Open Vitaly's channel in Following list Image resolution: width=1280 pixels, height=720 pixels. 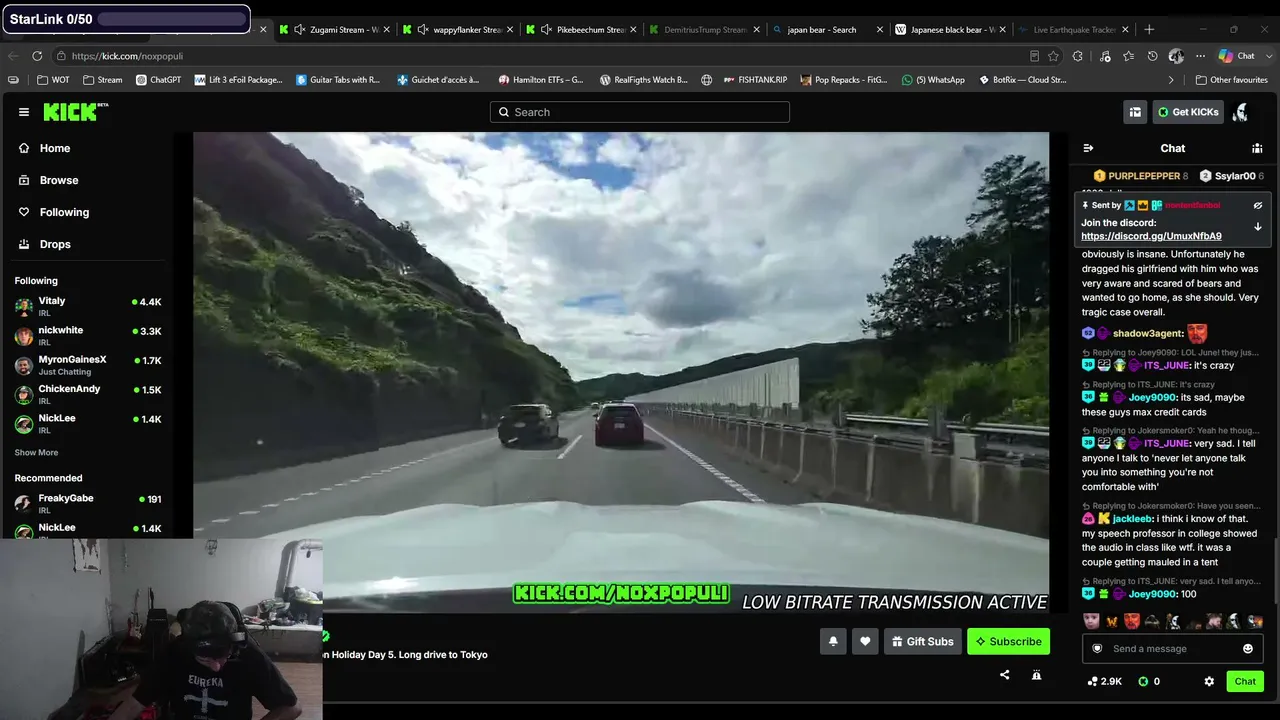click(87, 306)
